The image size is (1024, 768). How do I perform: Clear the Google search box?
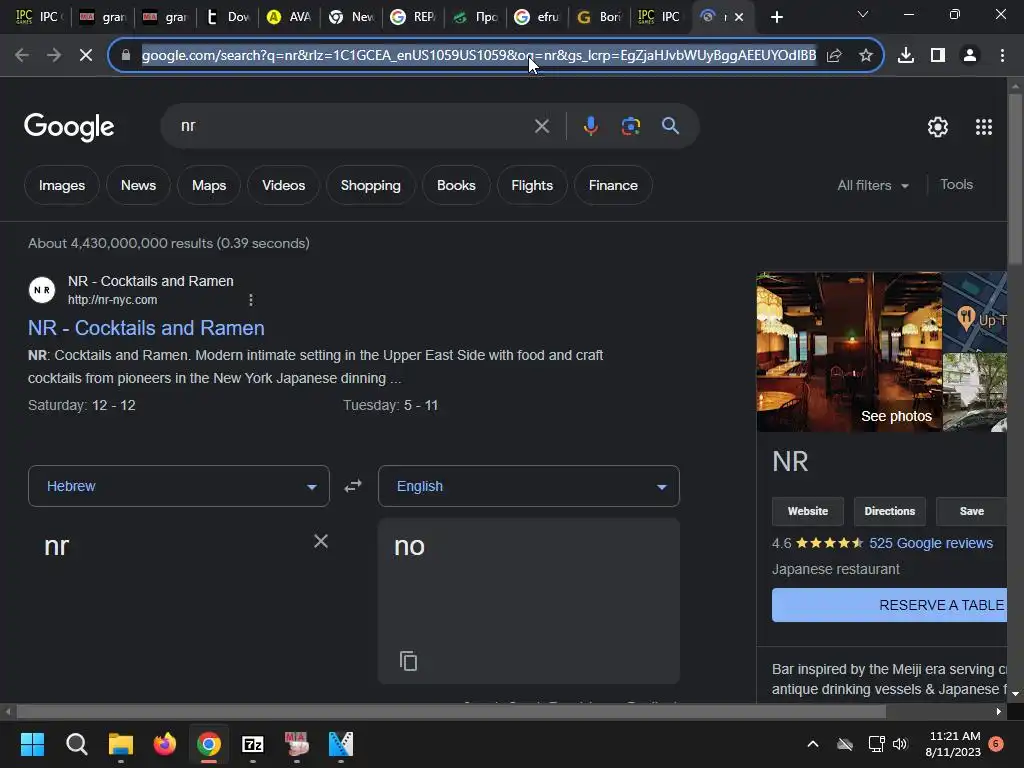pos(542,126)
